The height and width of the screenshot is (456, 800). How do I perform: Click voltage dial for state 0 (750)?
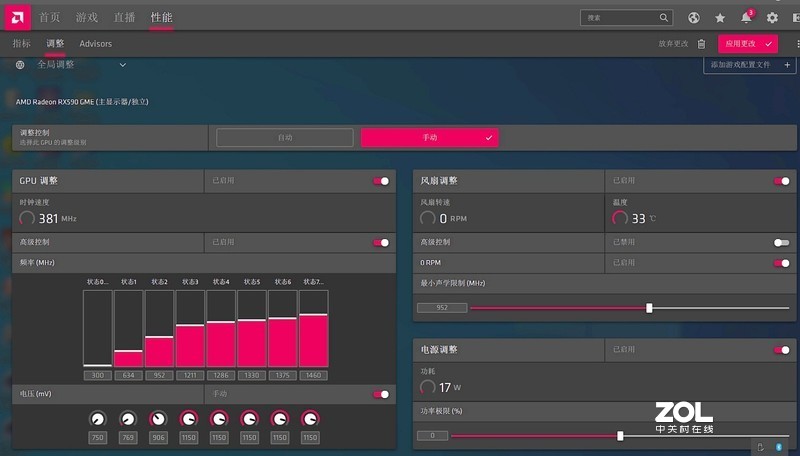coord(97,419)
